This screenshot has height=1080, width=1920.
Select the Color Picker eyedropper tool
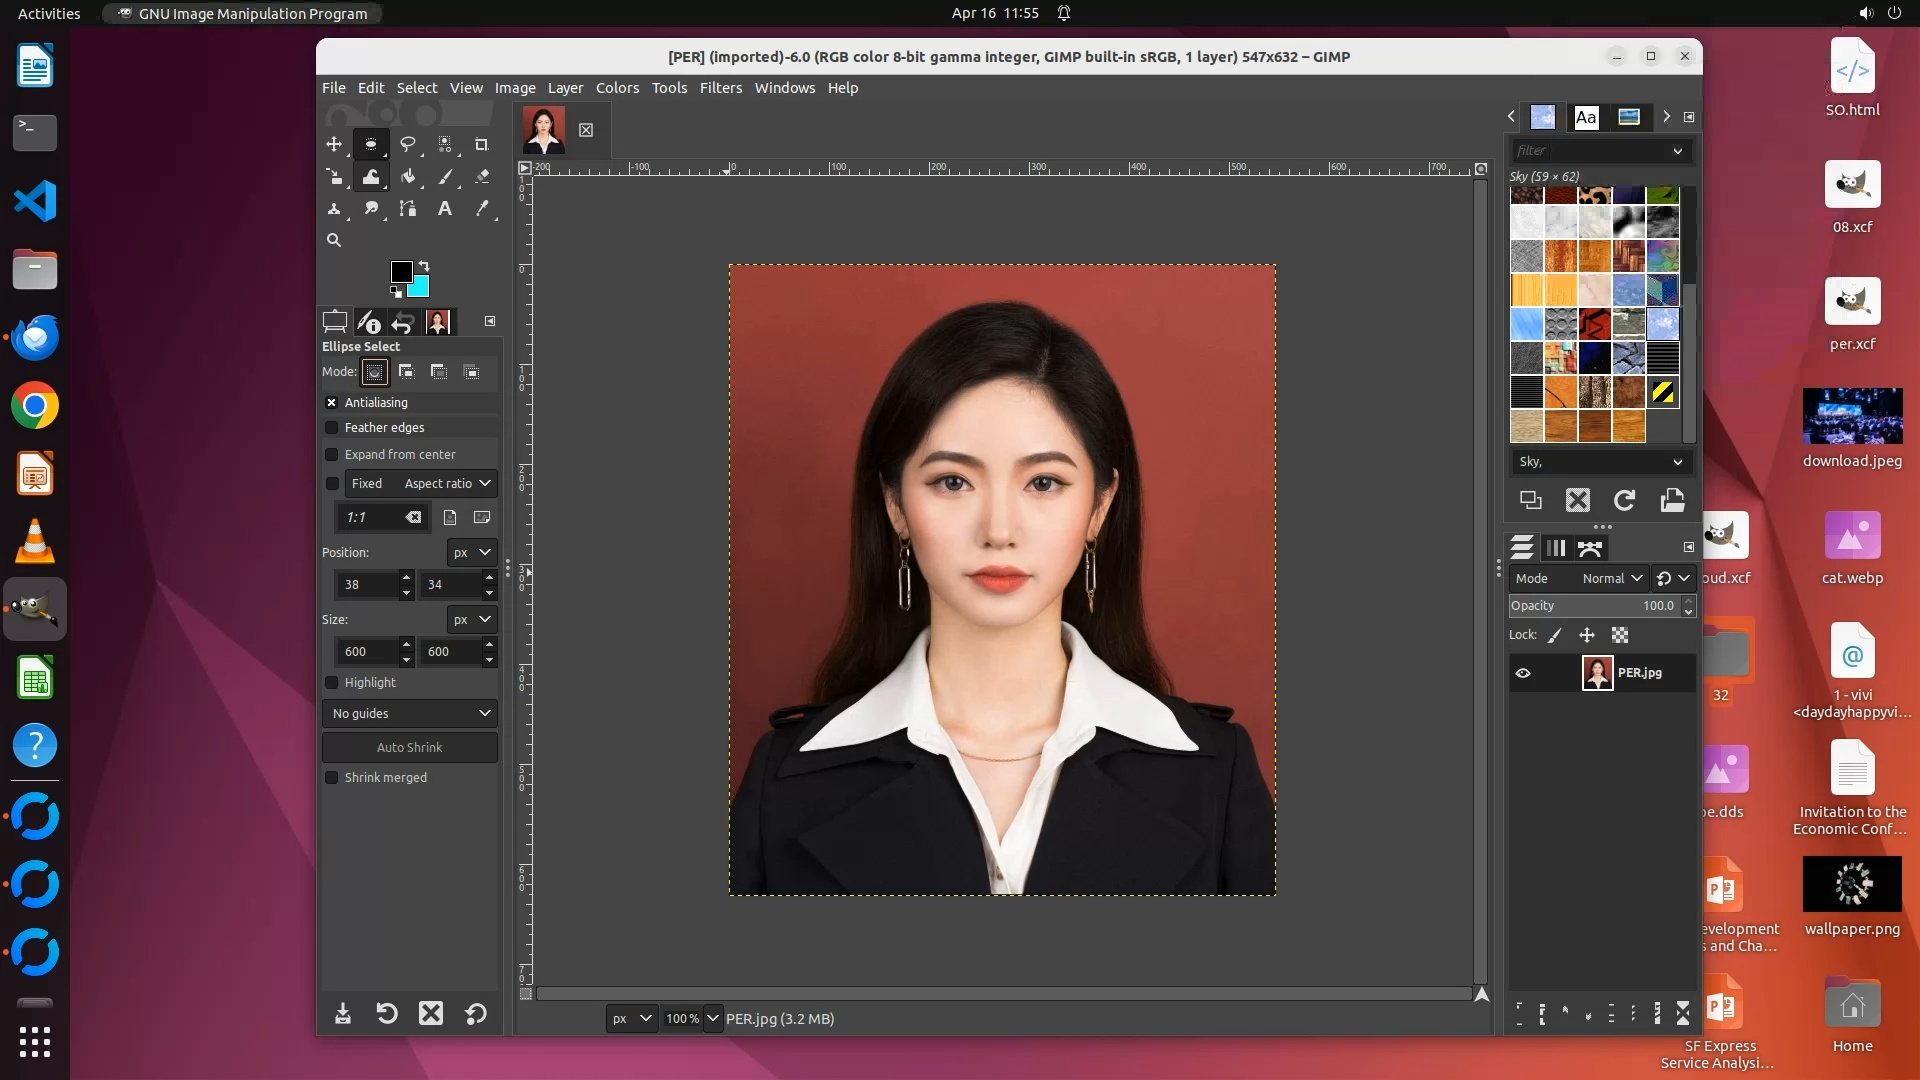[x=482, y=209]
